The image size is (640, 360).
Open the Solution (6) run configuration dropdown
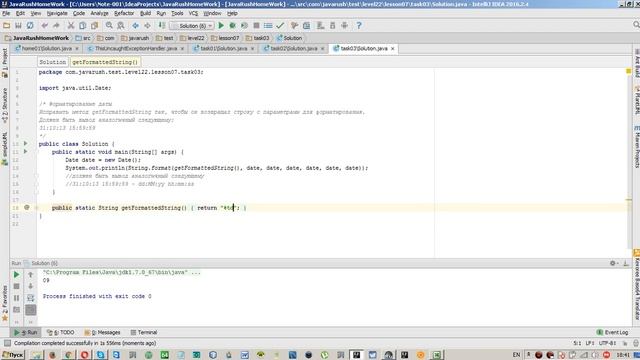point(192,26)
